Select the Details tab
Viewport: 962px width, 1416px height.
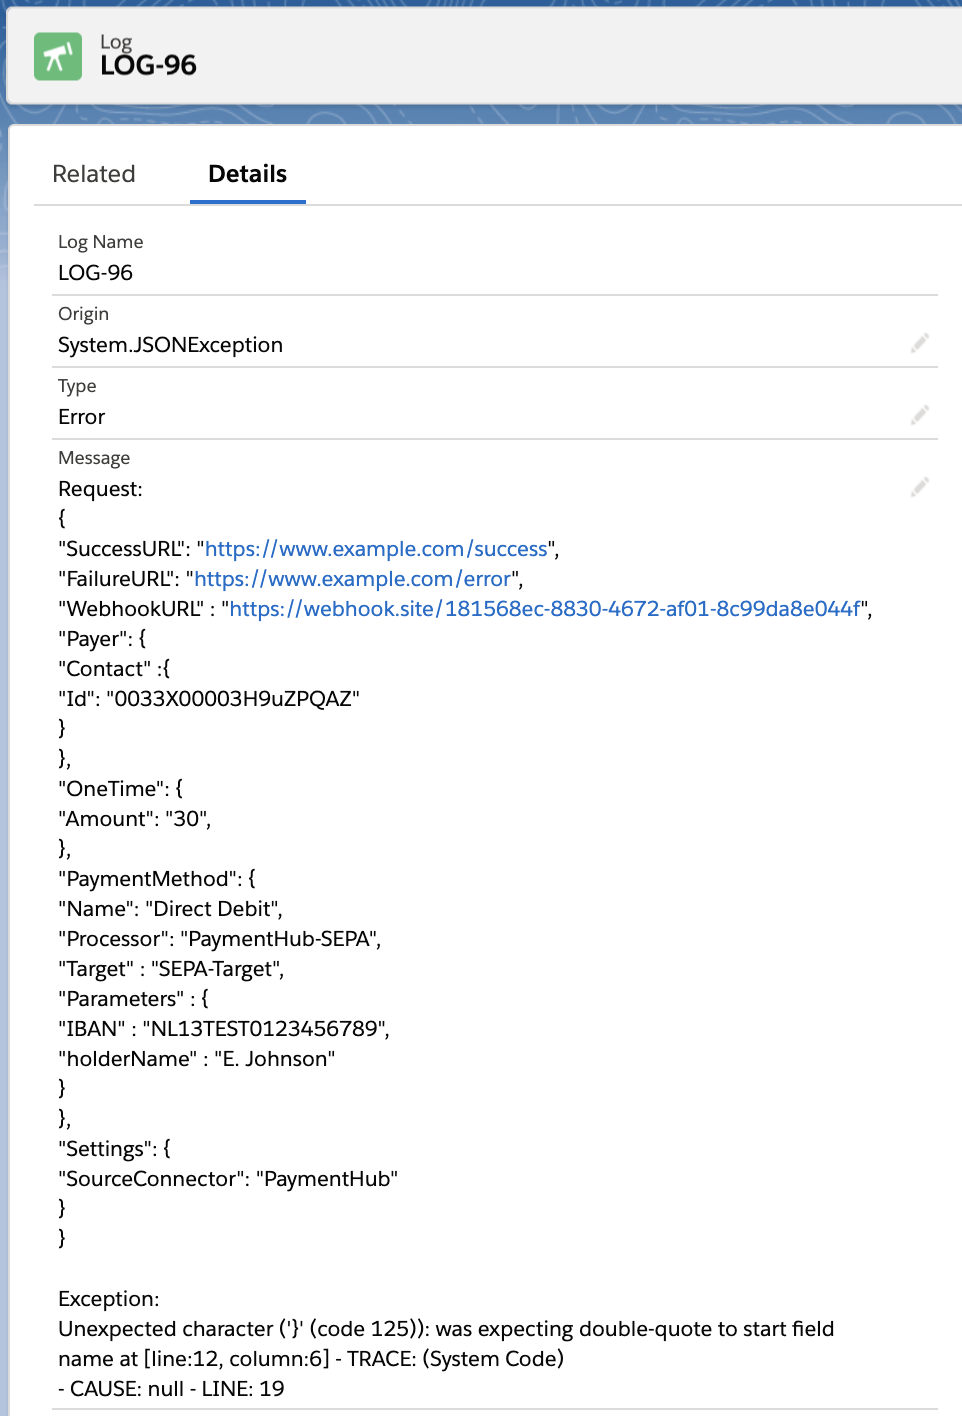click(x=247, y=174)
